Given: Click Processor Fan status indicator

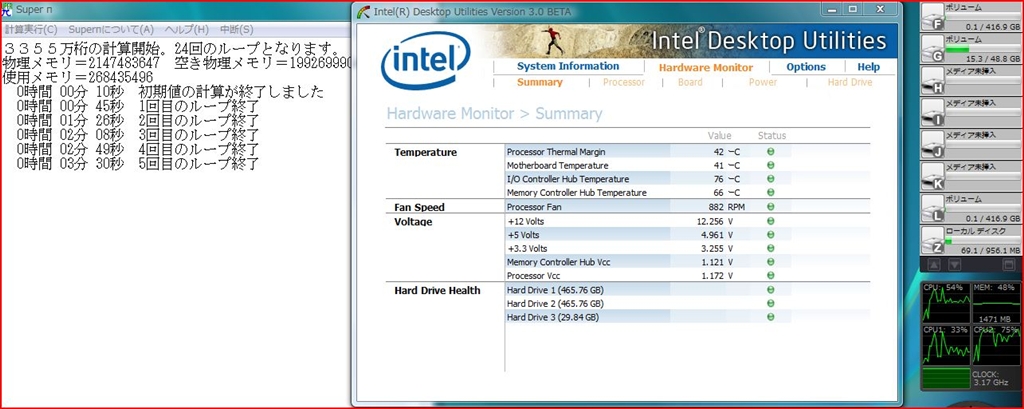Looking at the screenshot, I should pyautogui.click(x=771, y=206).
